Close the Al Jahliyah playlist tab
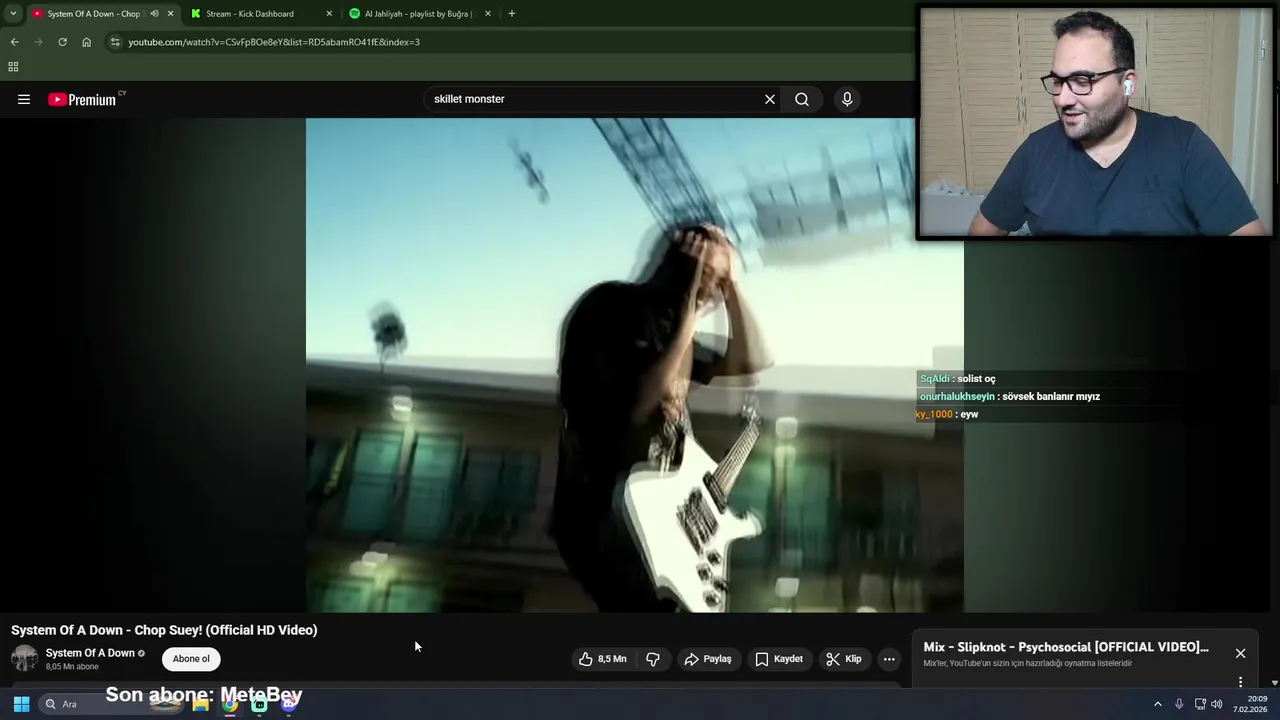This screenshot has width=1280, height=720. click(x=488, y=14)
